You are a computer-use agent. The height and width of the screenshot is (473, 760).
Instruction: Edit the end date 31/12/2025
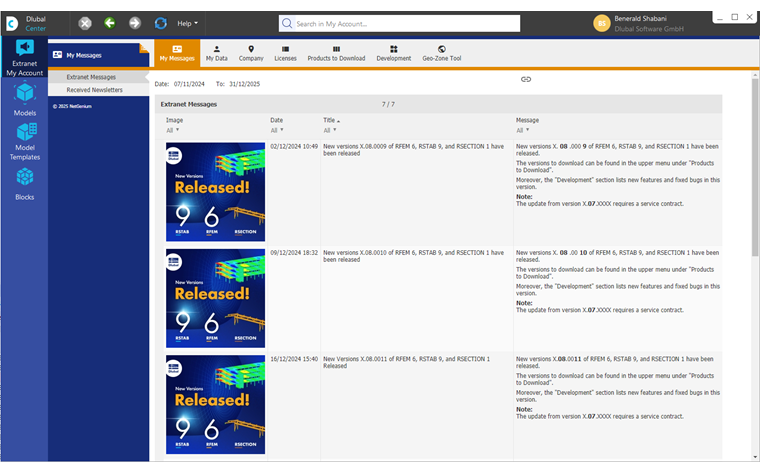[244, 84]
